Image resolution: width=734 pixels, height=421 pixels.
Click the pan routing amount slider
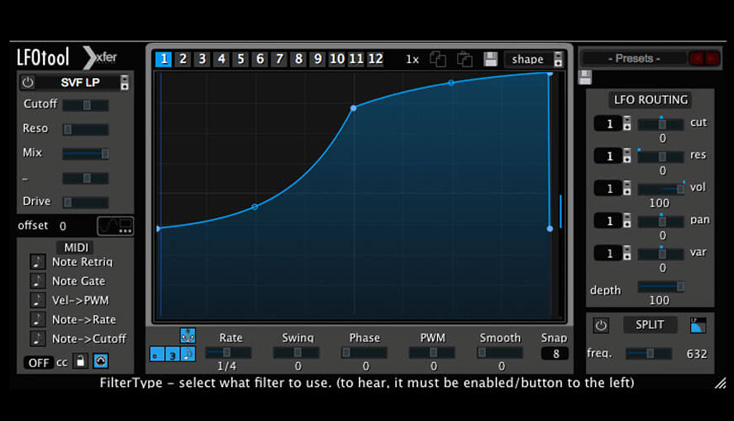click(x=661, y=221)
